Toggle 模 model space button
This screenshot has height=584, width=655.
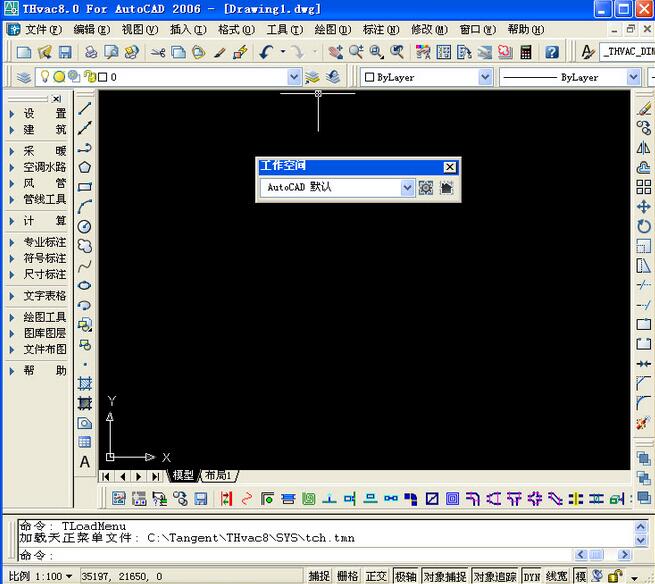click(581, 576)
